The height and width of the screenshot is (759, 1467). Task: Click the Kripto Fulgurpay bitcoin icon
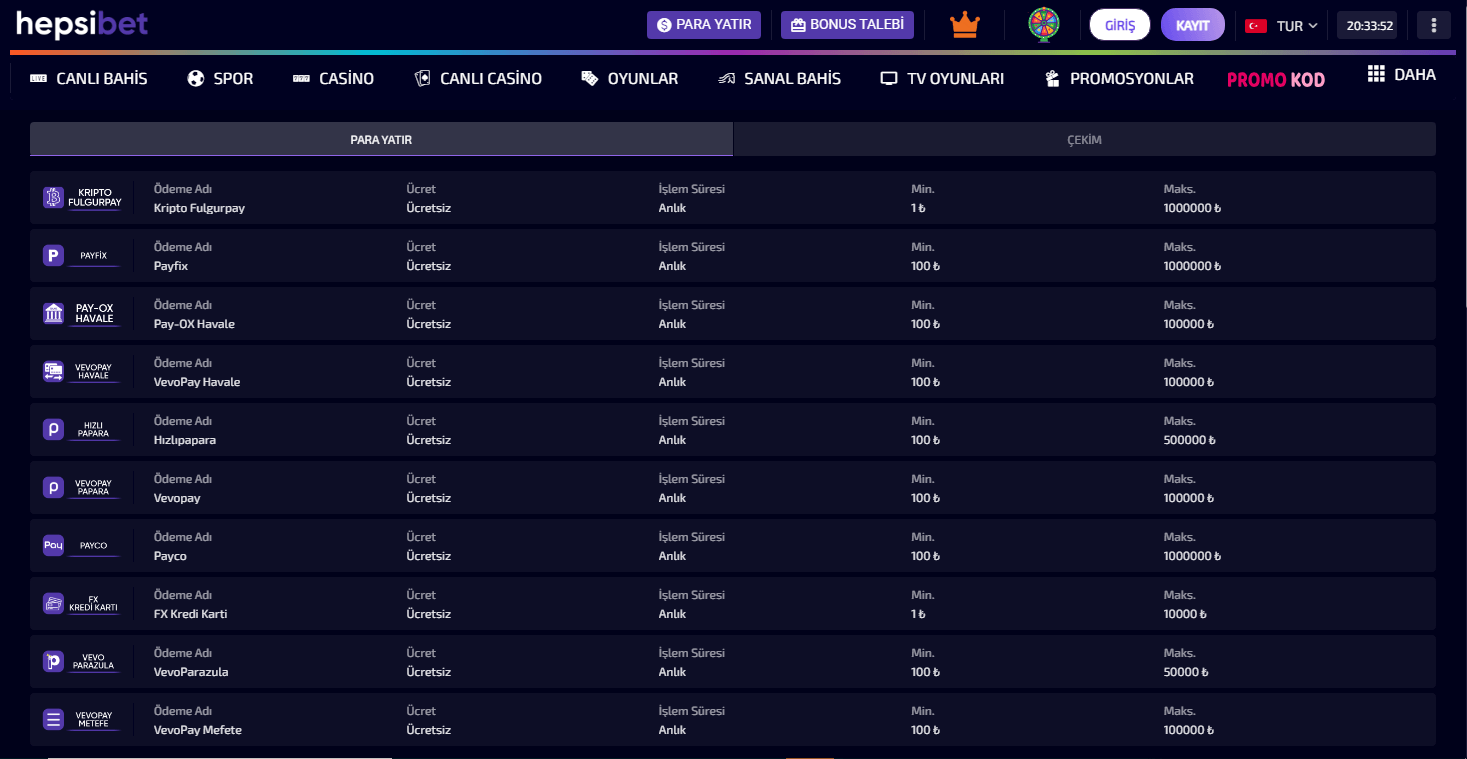tap(53, 198)
